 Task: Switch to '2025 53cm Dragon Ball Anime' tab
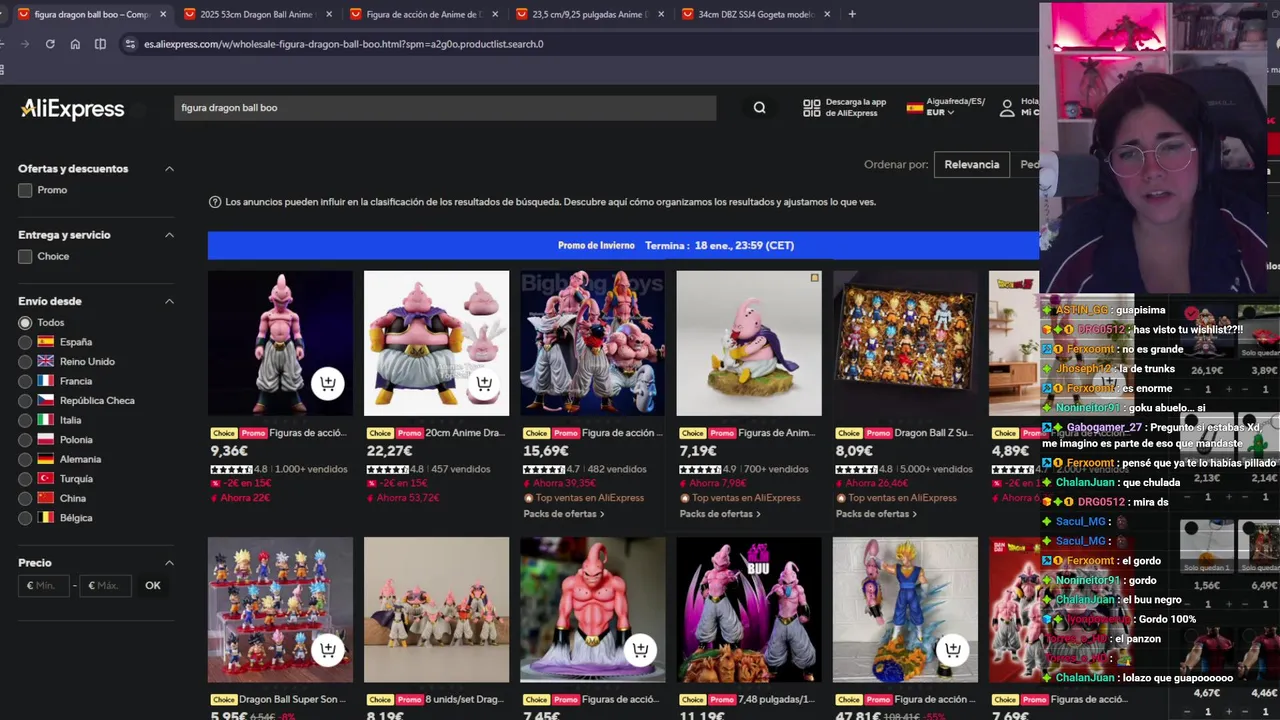[x=257, y=14]
